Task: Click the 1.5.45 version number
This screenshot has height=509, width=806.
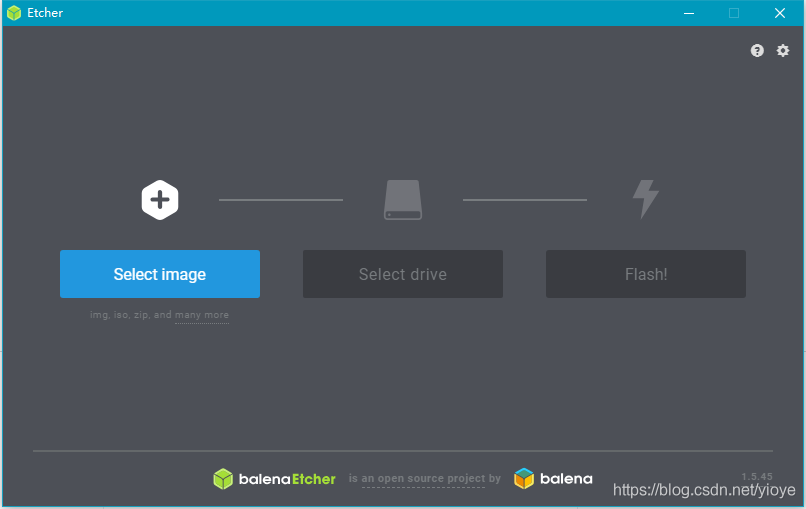Action: pyautogui.click(x=757, y=477)
